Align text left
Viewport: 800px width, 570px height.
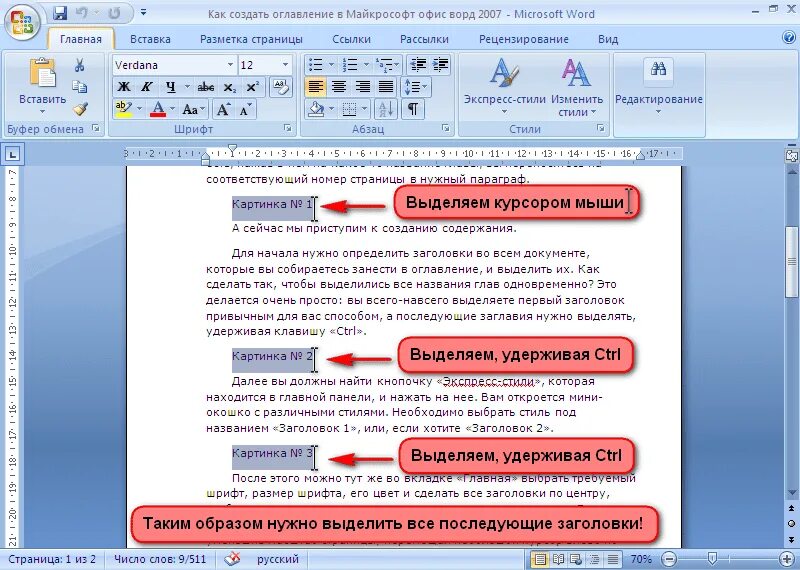pos(316,87)
